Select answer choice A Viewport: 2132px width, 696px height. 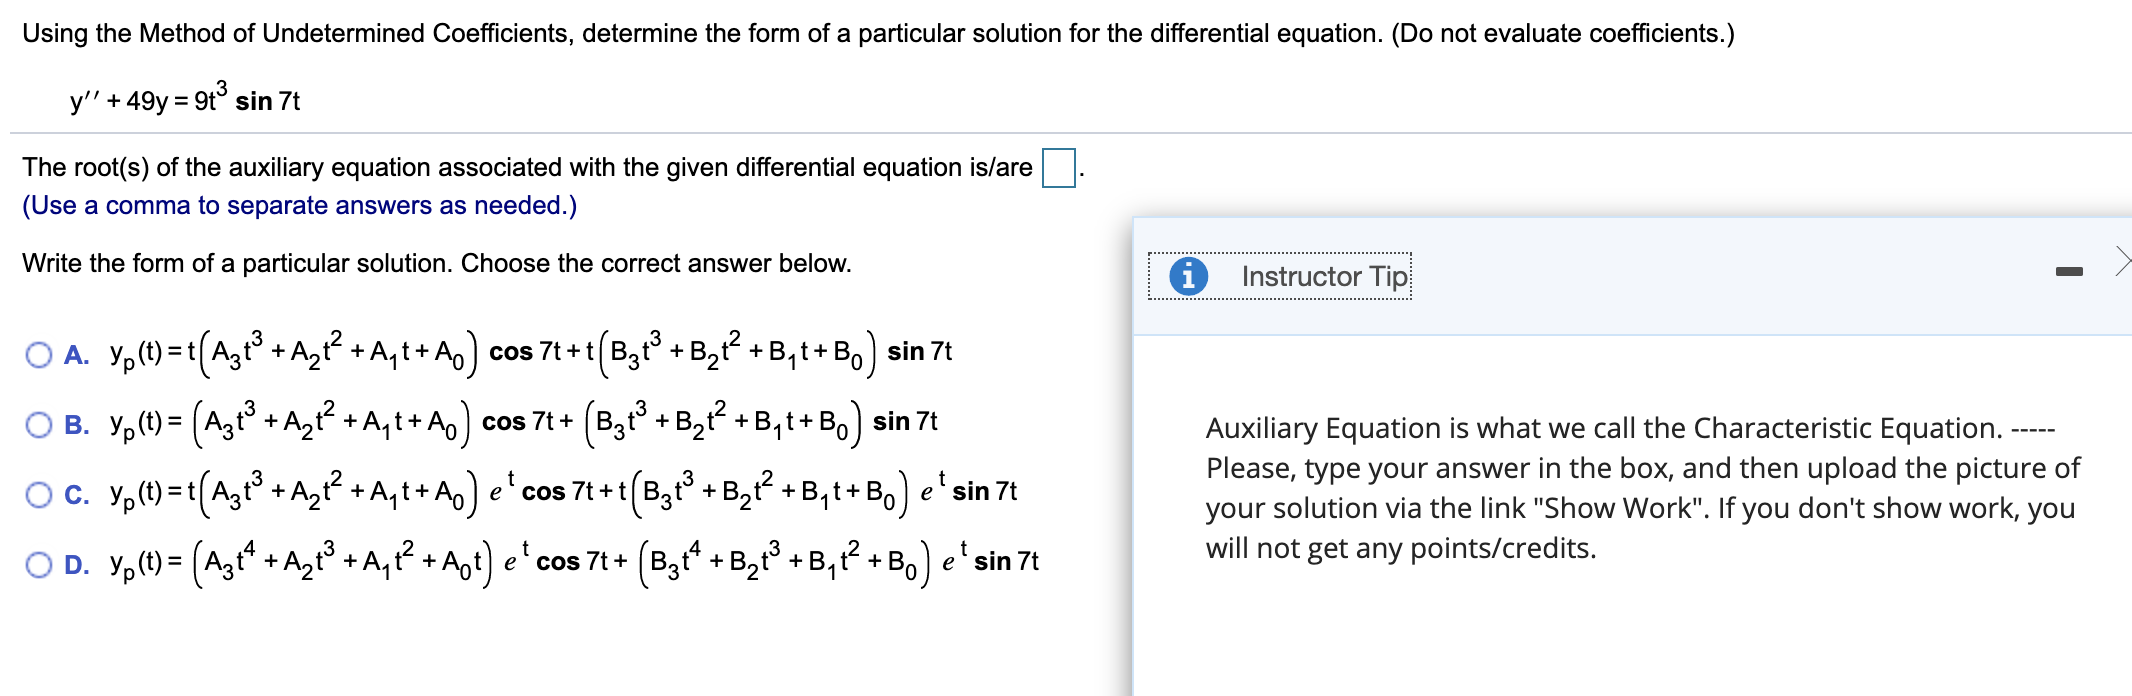pyautogui.click(x=39, y=353)
